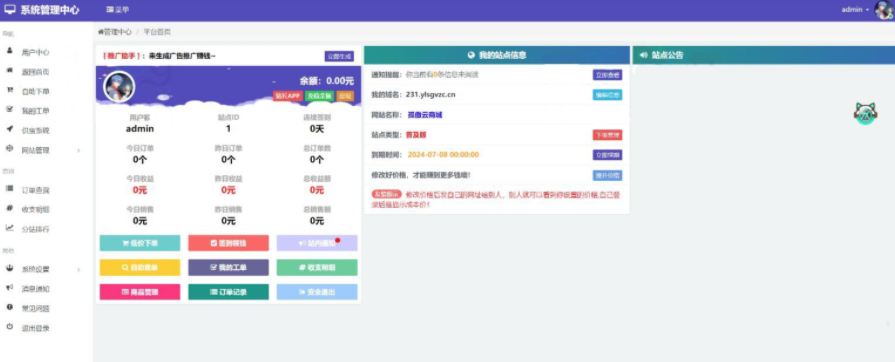Click the floating cat mascot icon
Image resolution: width=895 pixels, height=362 pixels.
click(865, 114)
